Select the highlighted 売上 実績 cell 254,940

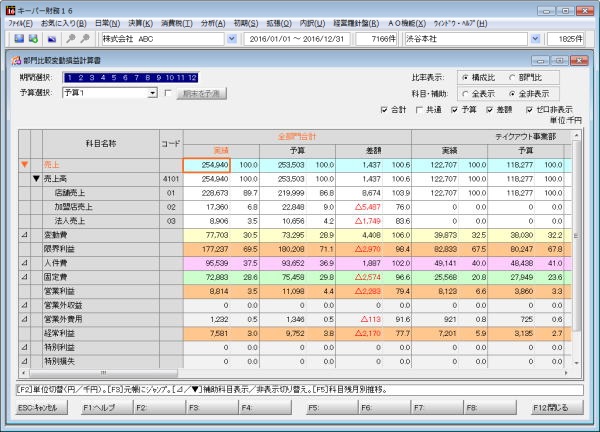tap(207, 165)
